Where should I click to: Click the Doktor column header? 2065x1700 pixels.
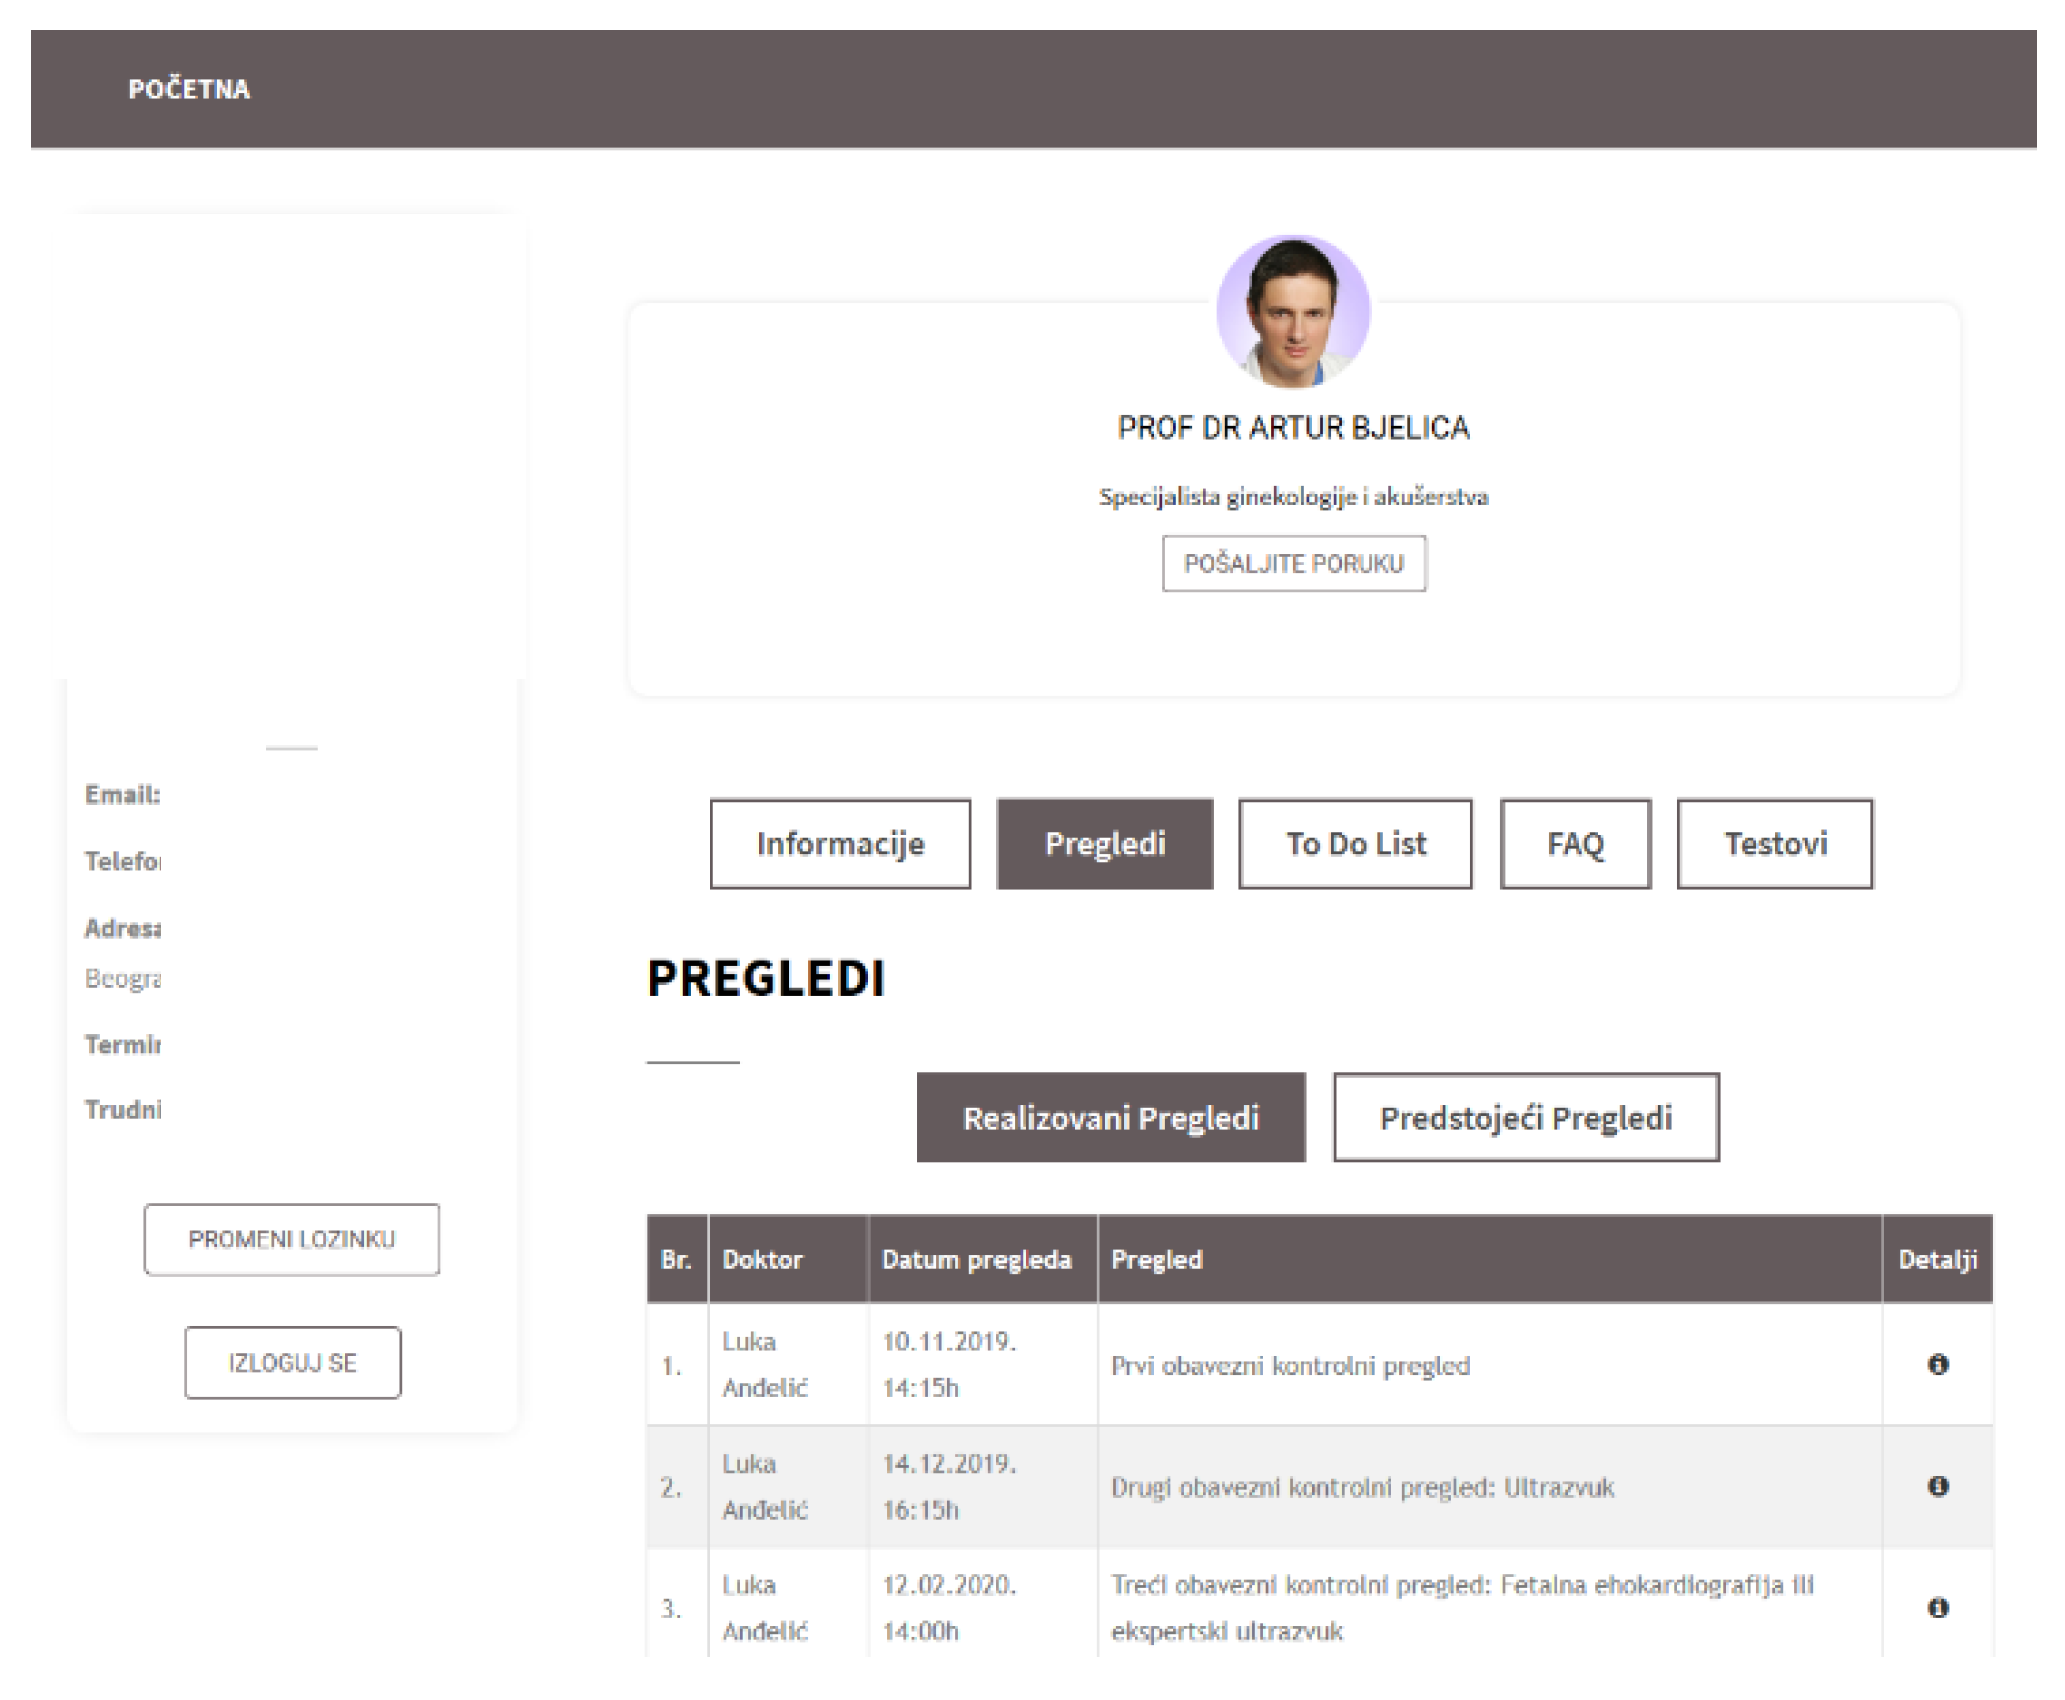pyautogui.click(x=763, y=1259)
